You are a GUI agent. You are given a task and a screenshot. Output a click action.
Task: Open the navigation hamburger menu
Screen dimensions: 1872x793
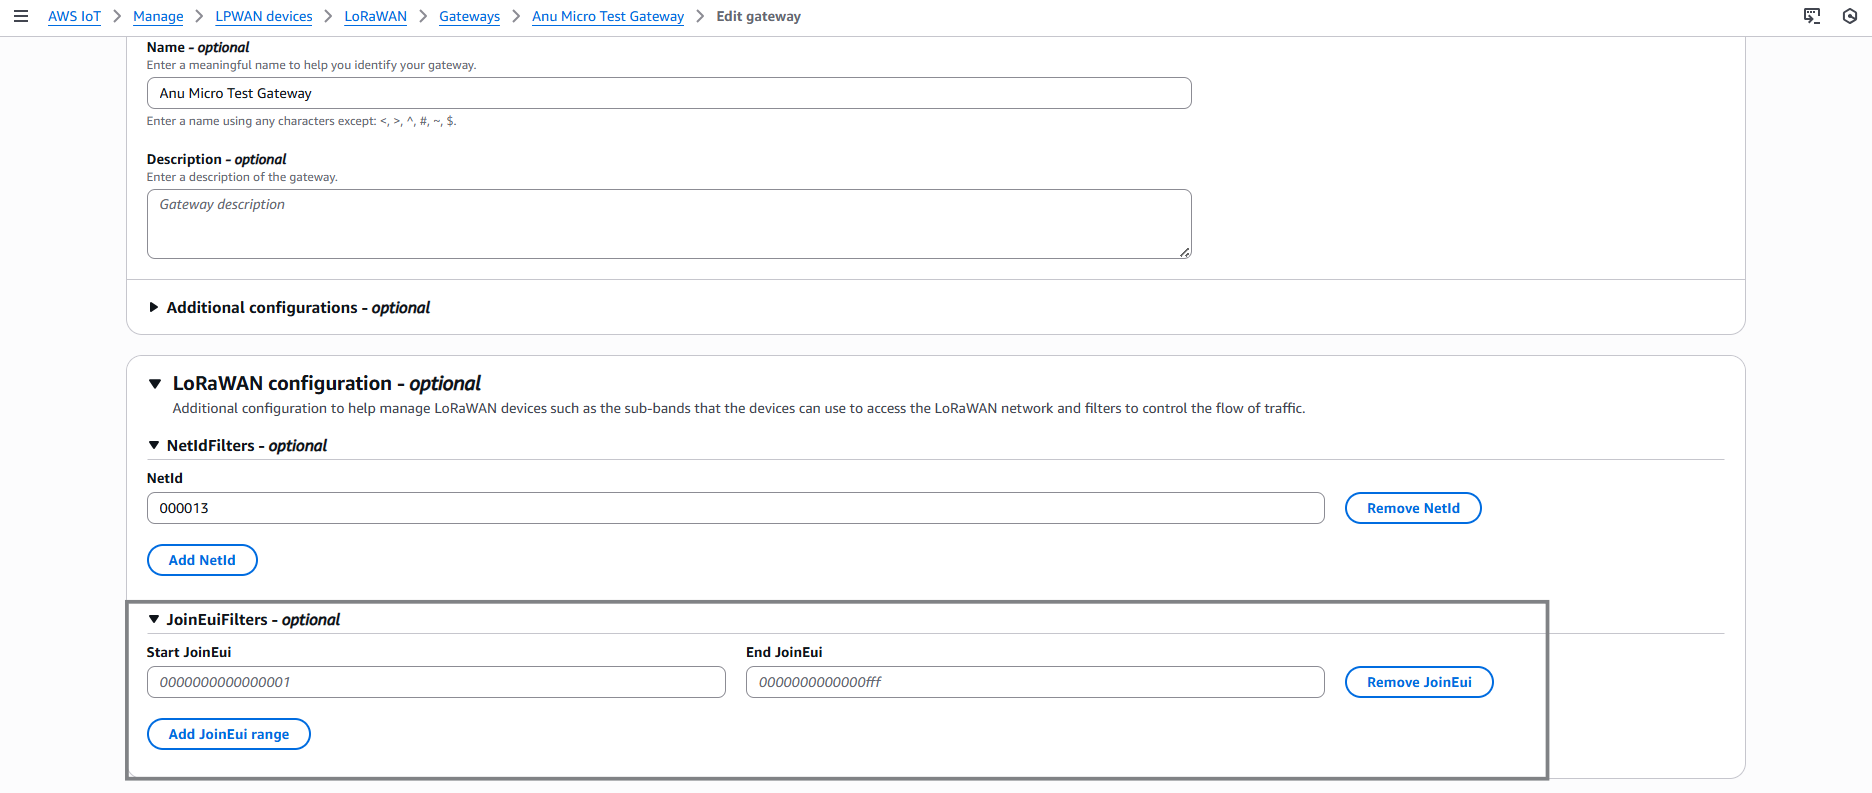21,16
